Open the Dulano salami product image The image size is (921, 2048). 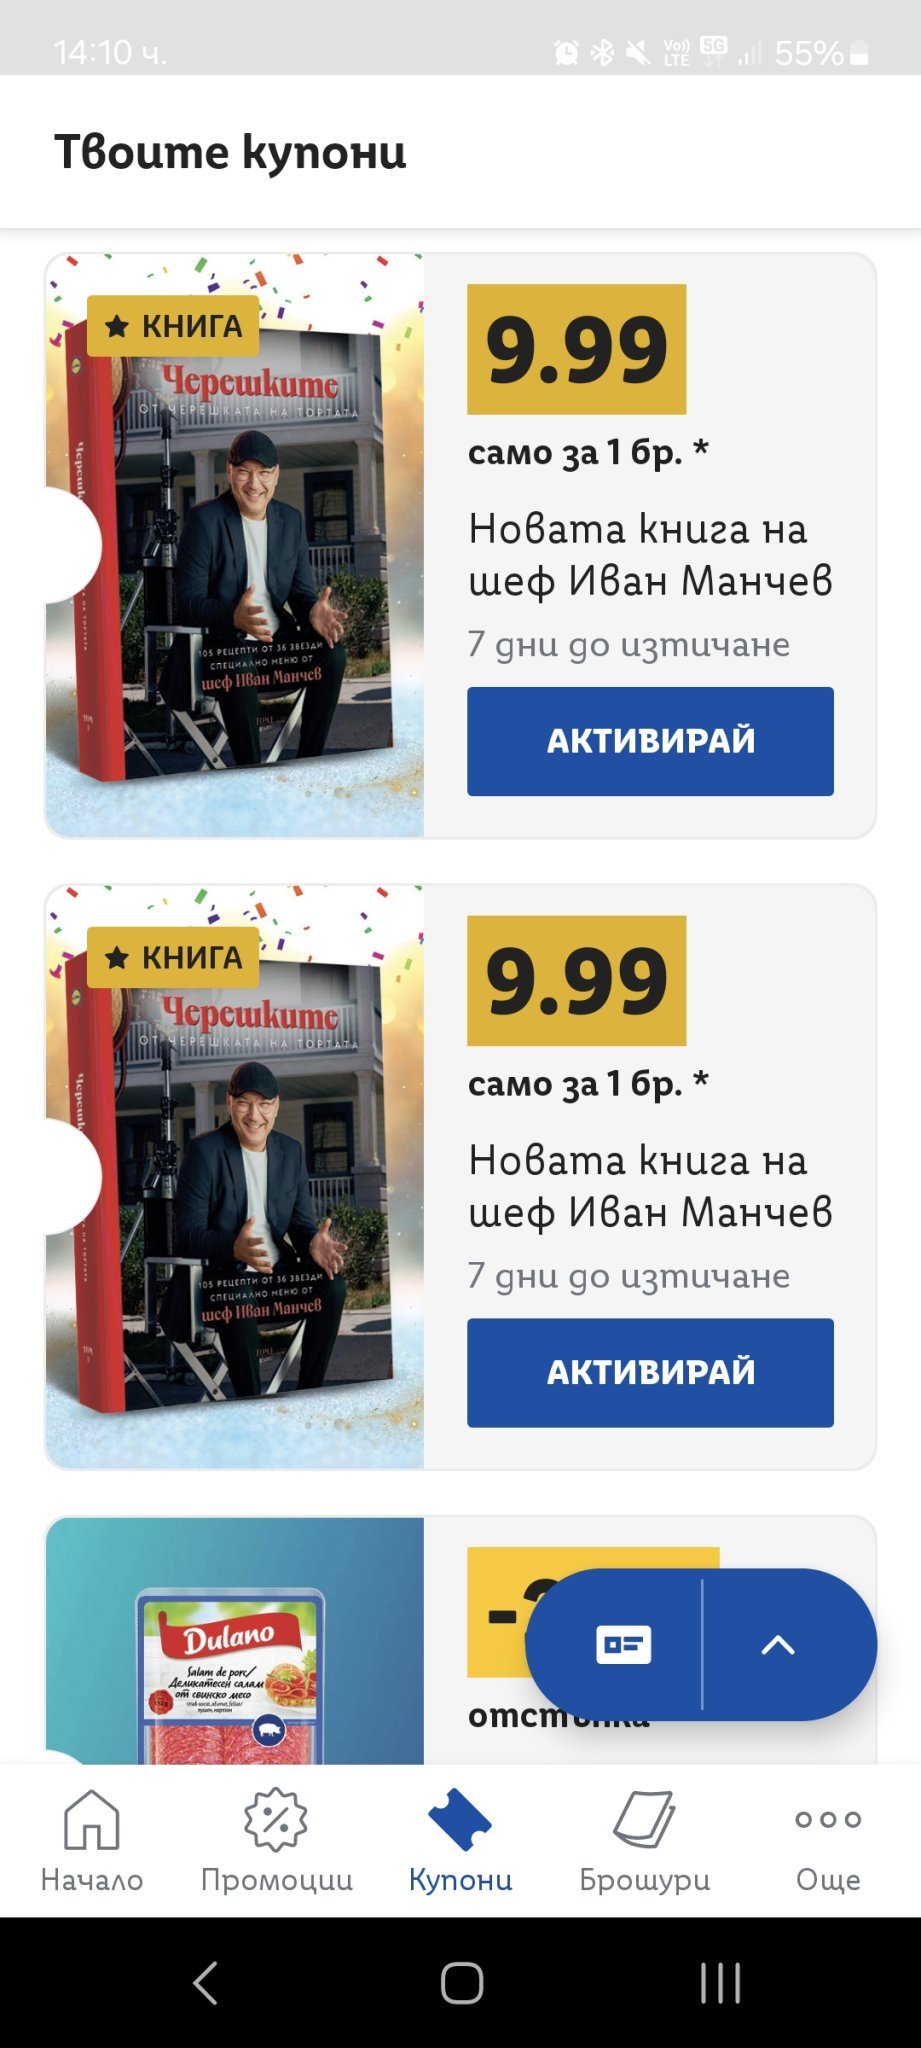(x=235, y=1640)
